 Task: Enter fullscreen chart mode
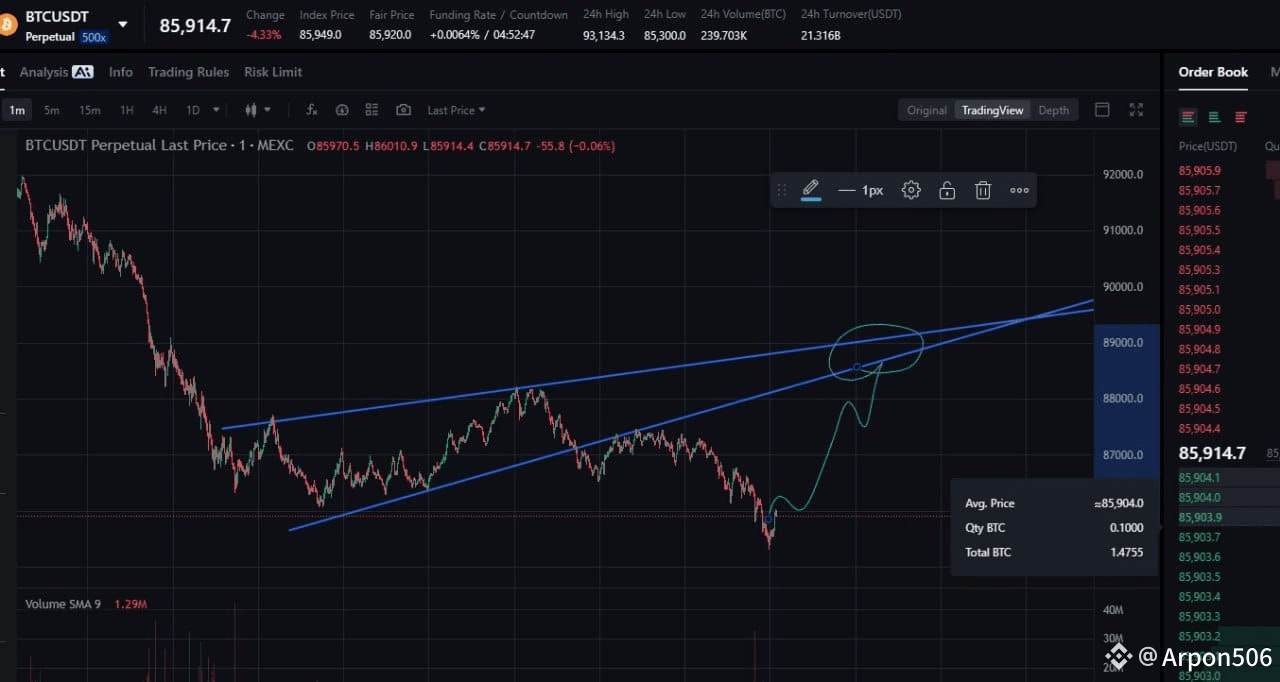[x=1136, y=110]
